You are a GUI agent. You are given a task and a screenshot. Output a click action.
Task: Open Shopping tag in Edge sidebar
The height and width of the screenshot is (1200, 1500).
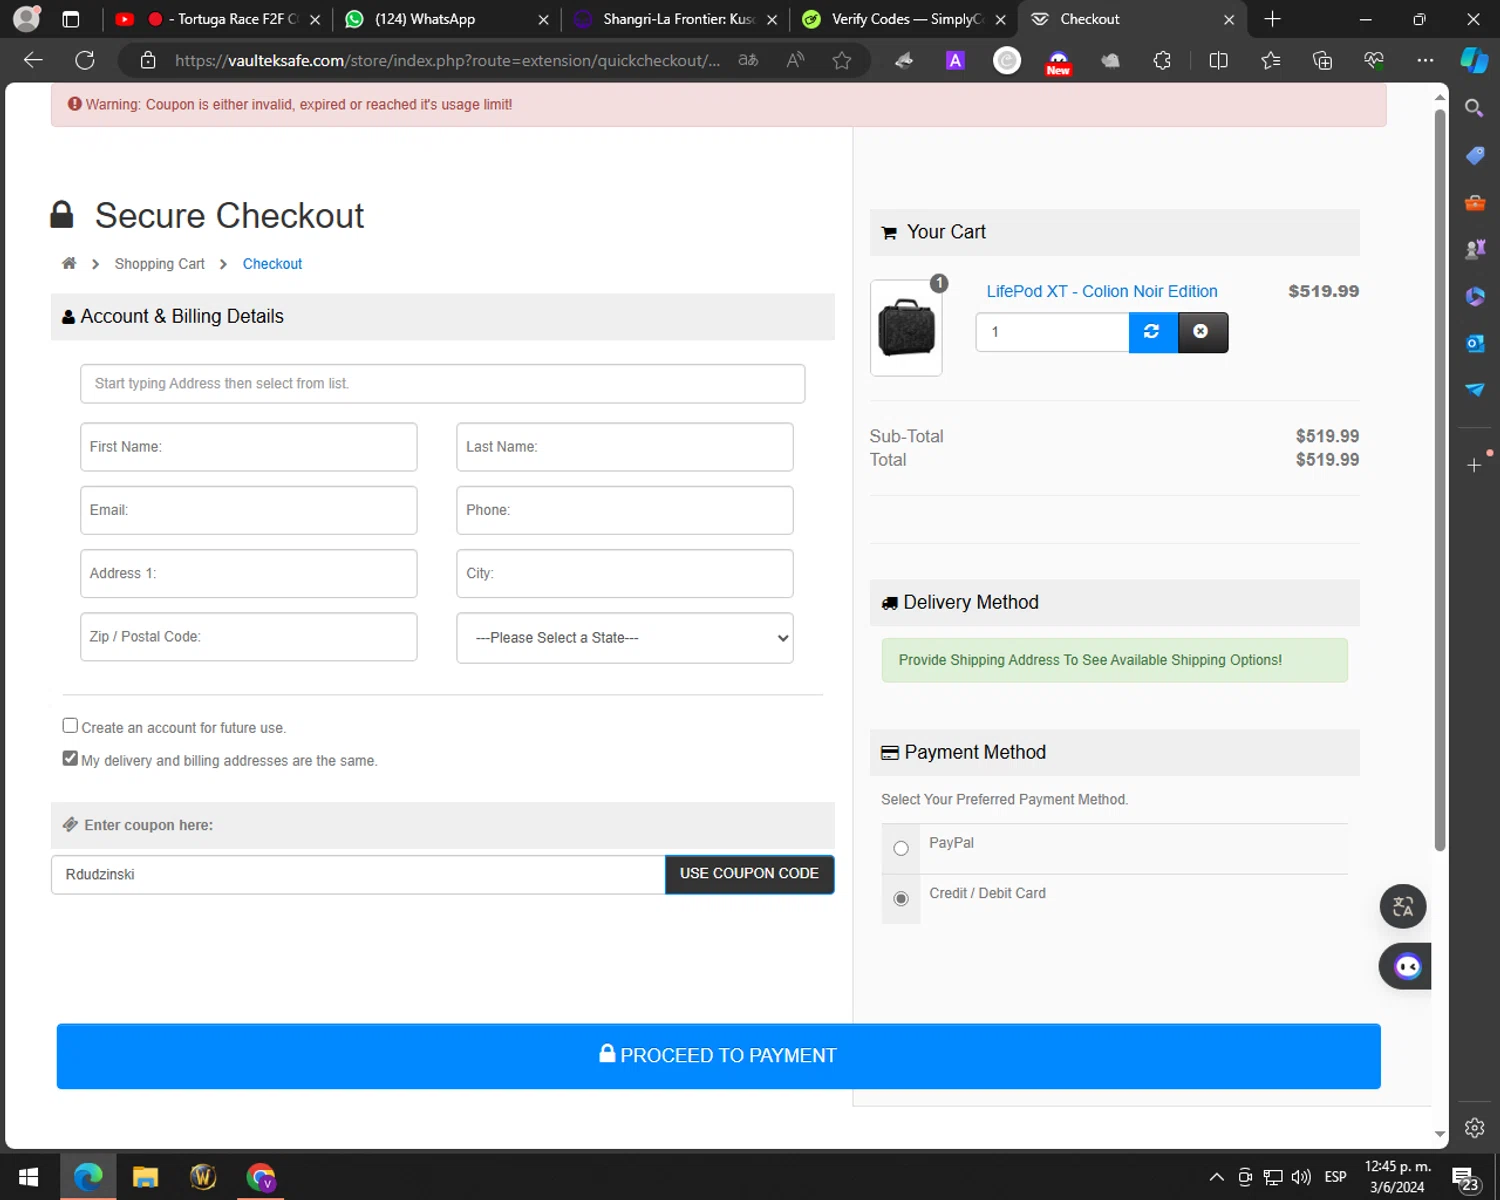click(x=1474, y=155)
